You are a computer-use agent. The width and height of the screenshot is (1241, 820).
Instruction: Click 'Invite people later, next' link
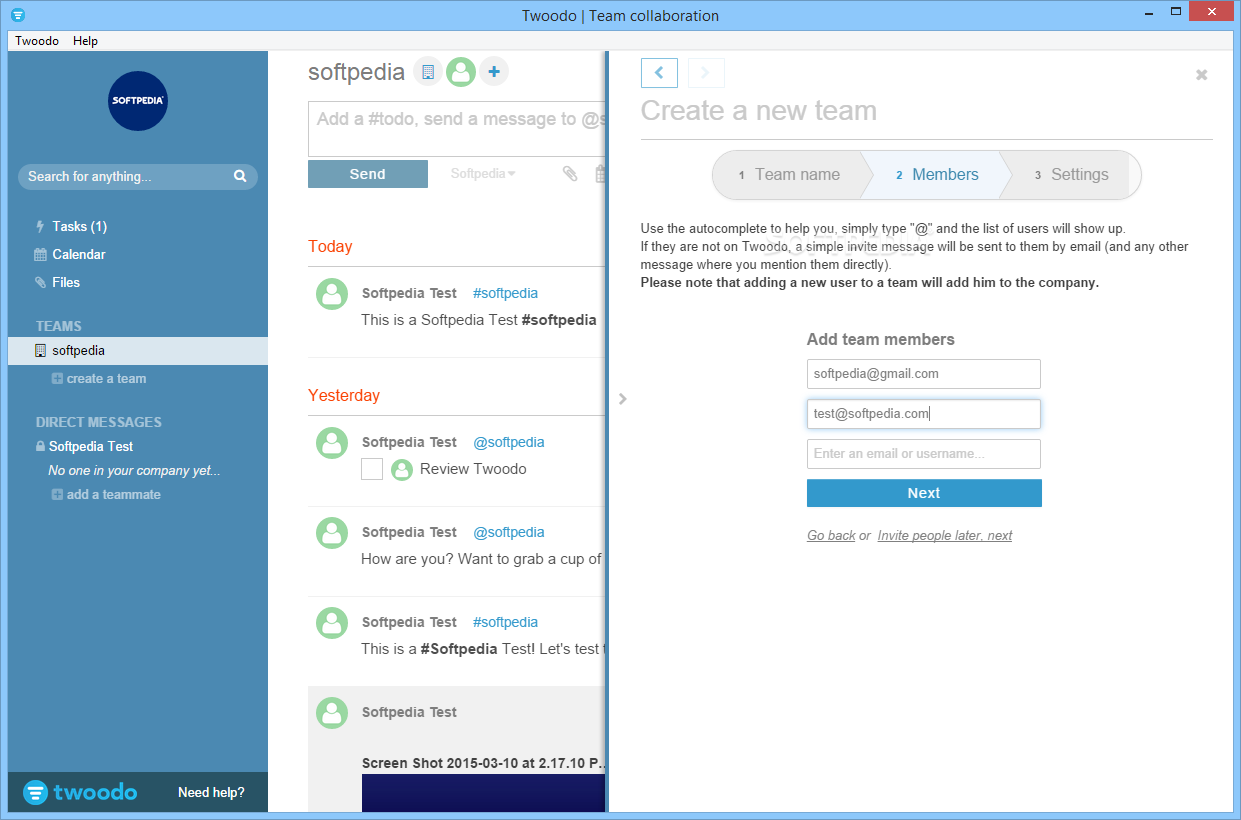(945, 536)
